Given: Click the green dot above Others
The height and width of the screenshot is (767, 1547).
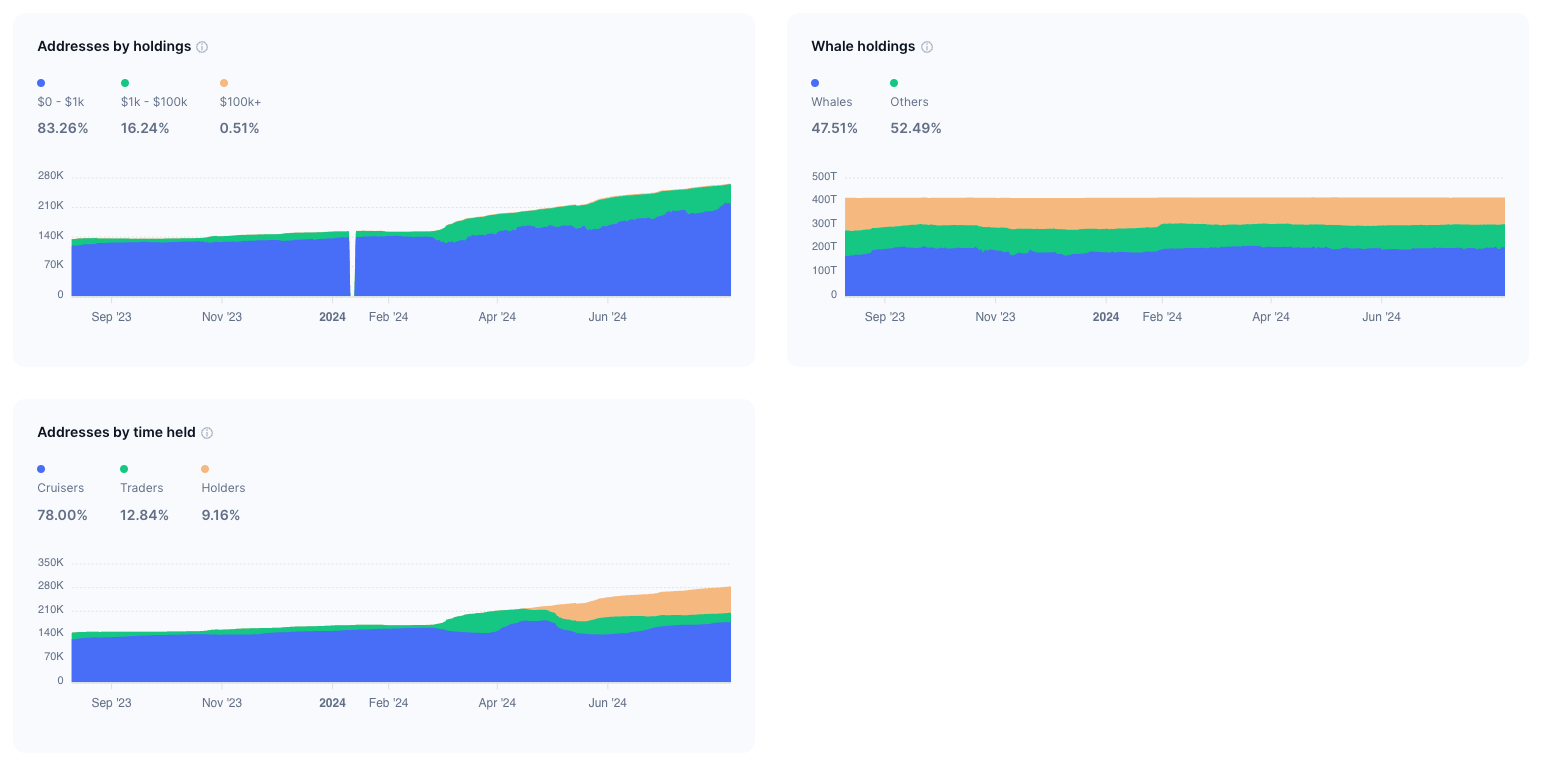Looking at the screenshot, I should 894,83.
